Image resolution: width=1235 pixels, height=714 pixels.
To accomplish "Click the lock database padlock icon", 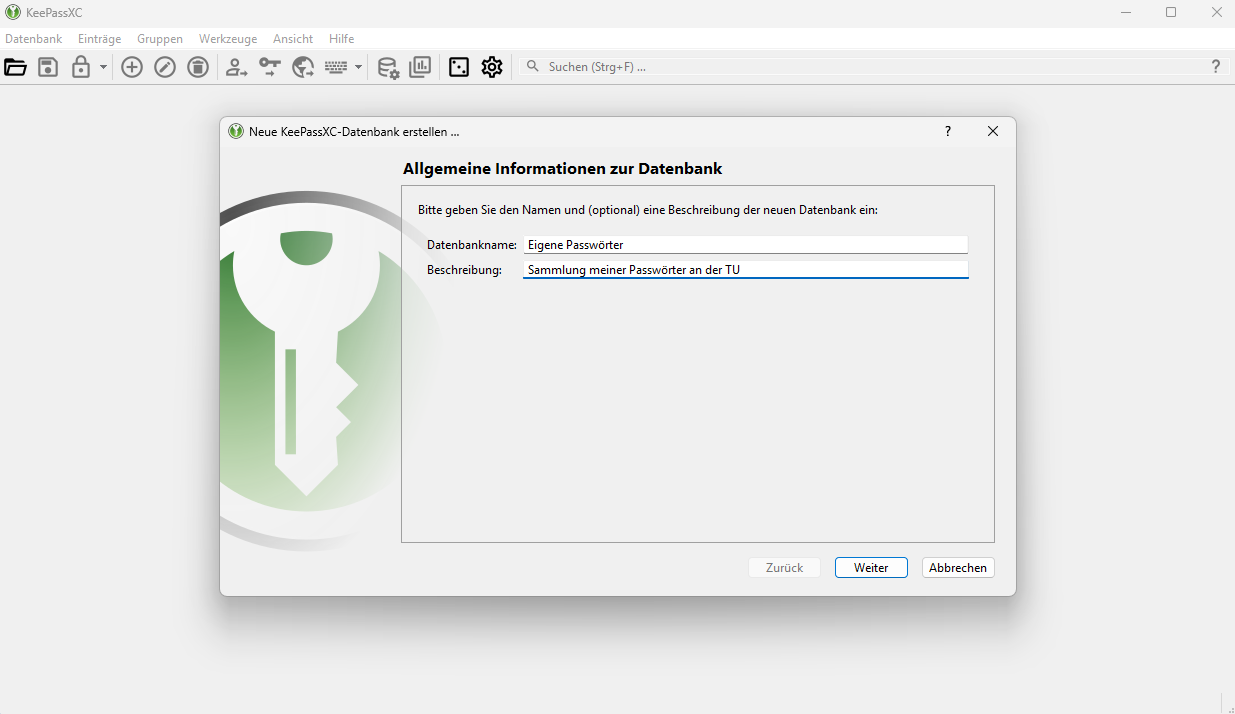I will pos(81,67).
